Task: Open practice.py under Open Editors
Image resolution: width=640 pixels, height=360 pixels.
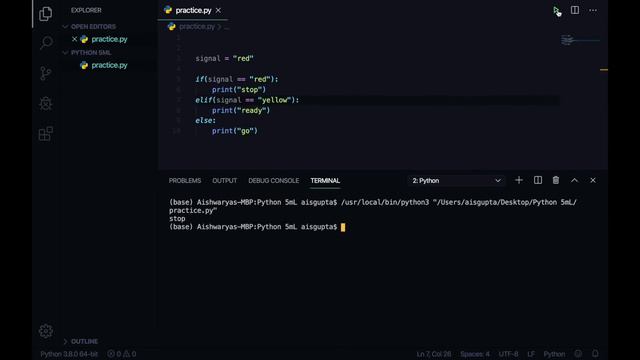Action: [x=109, y=39]
